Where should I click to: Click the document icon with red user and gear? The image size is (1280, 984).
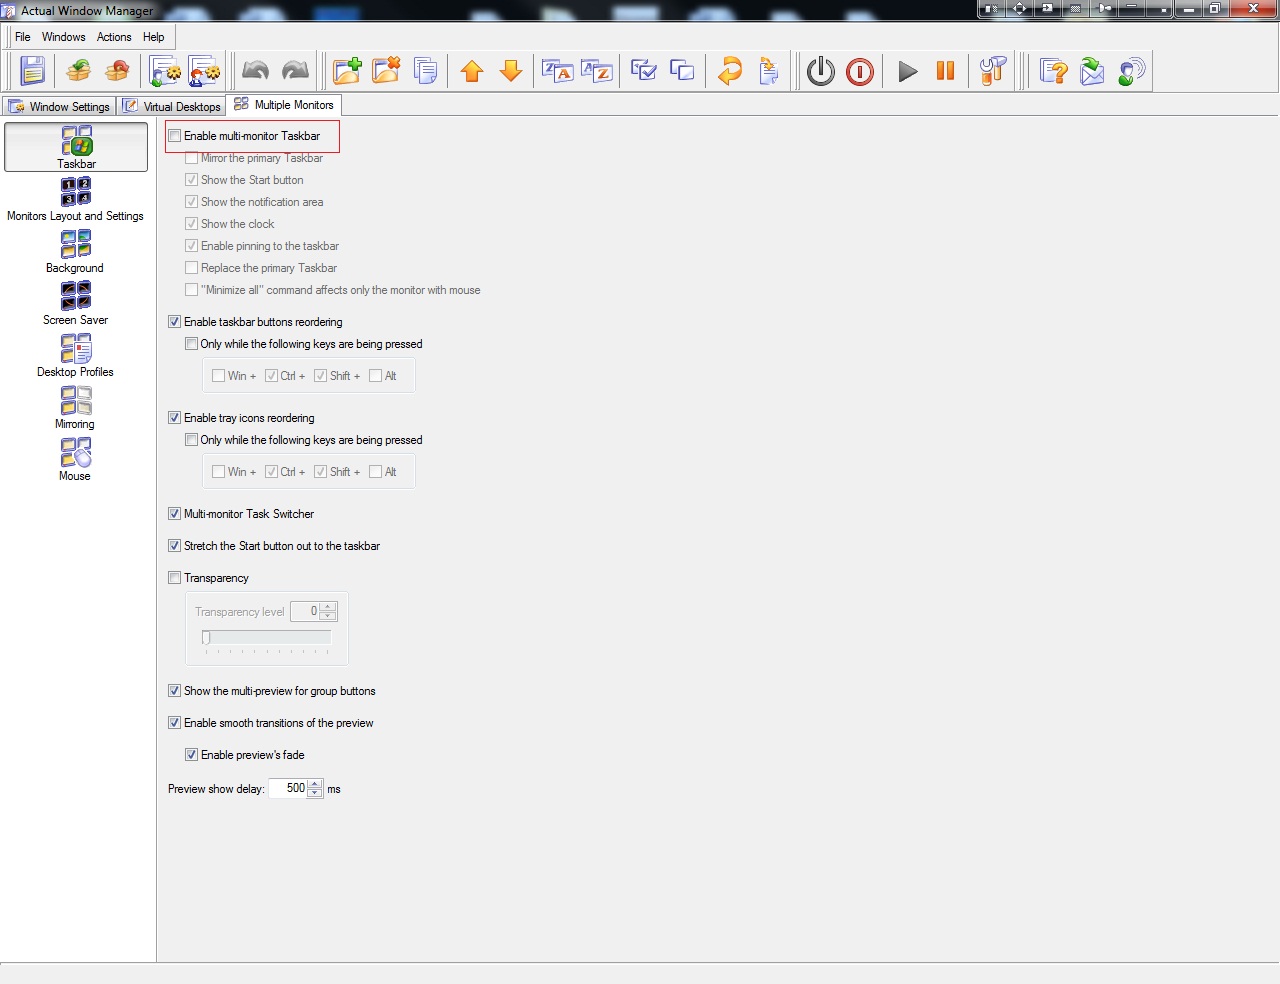[x=204, y=71]
